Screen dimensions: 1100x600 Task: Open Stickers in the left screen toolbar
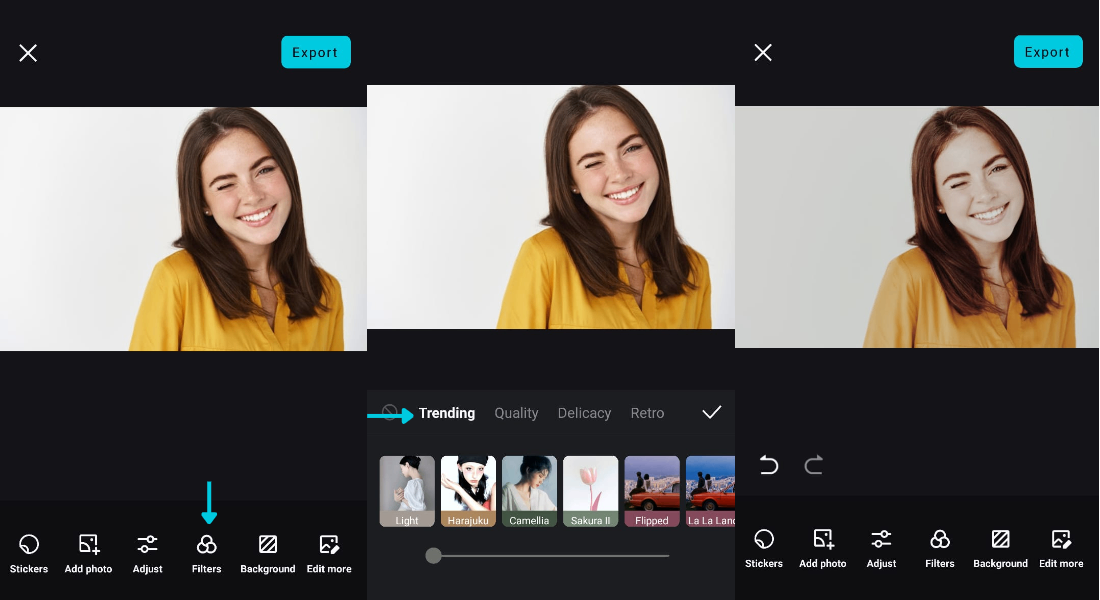tap(29, 553)
